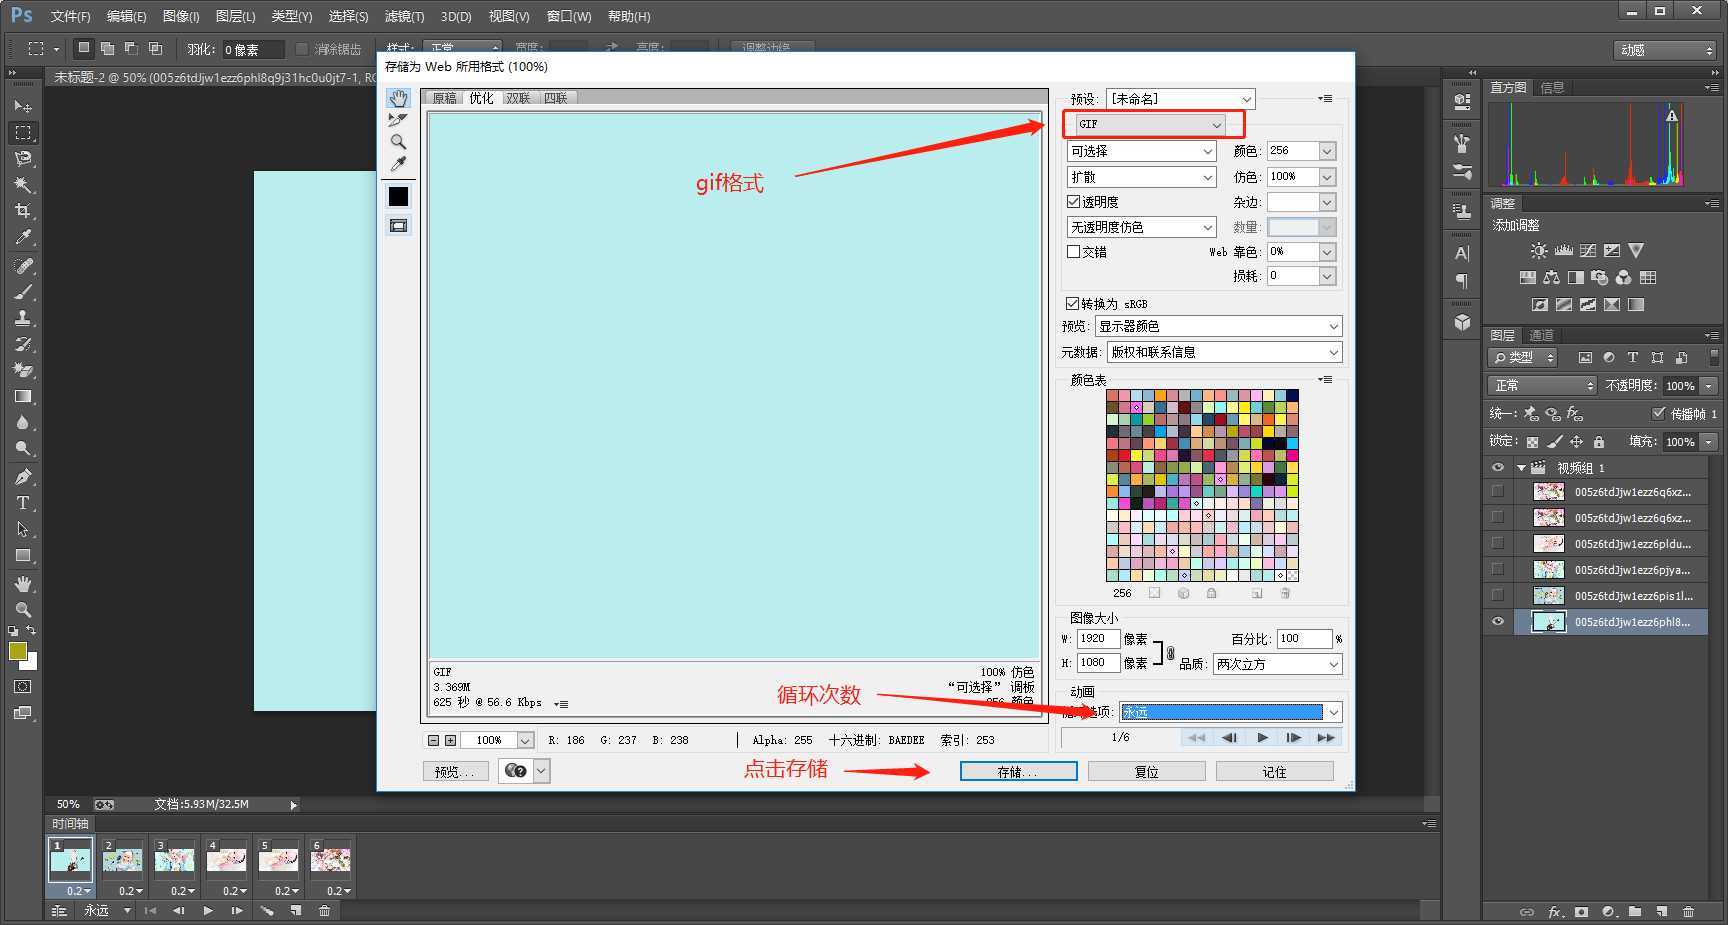The height and width of the screenshot is (925, 1728).
Task: Collapse the Video Group 1 layer group
Action: click(1521, 468)
